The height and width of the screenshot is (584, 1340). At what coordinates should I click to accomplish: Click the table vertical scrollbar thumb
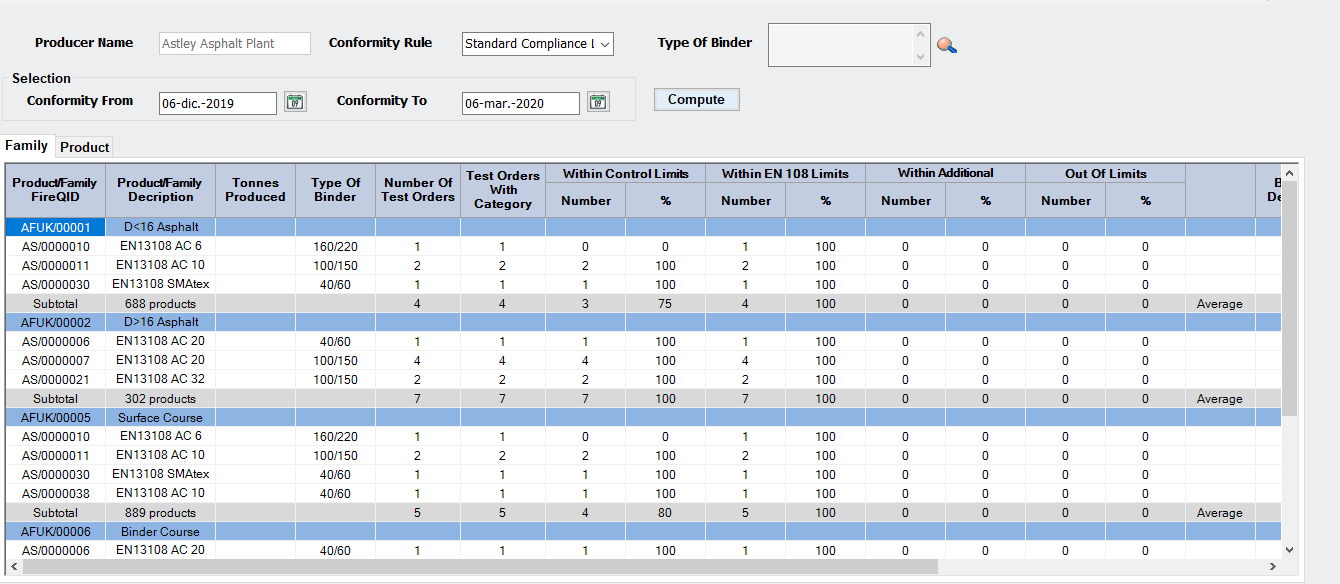pos(1288,298)
